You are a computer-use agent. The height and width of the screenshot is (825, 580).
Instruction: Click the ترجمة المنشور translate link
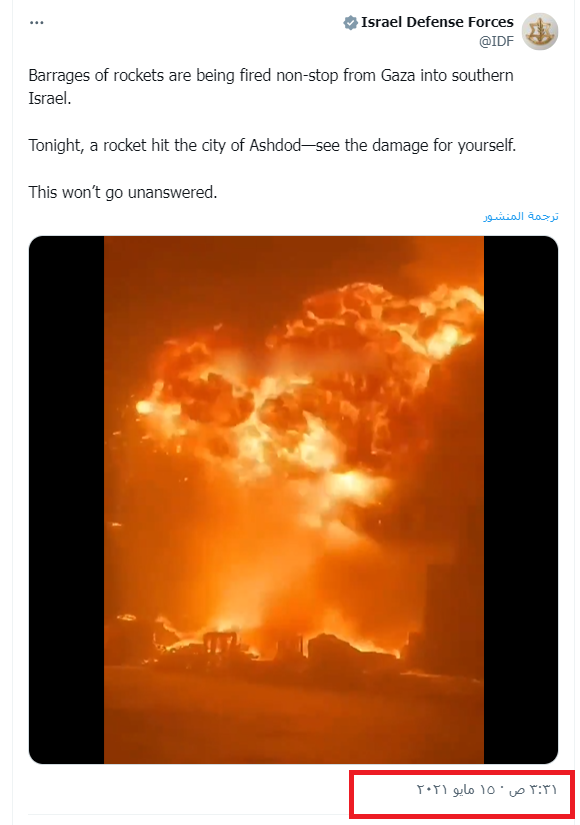click(x=521, y=216)
